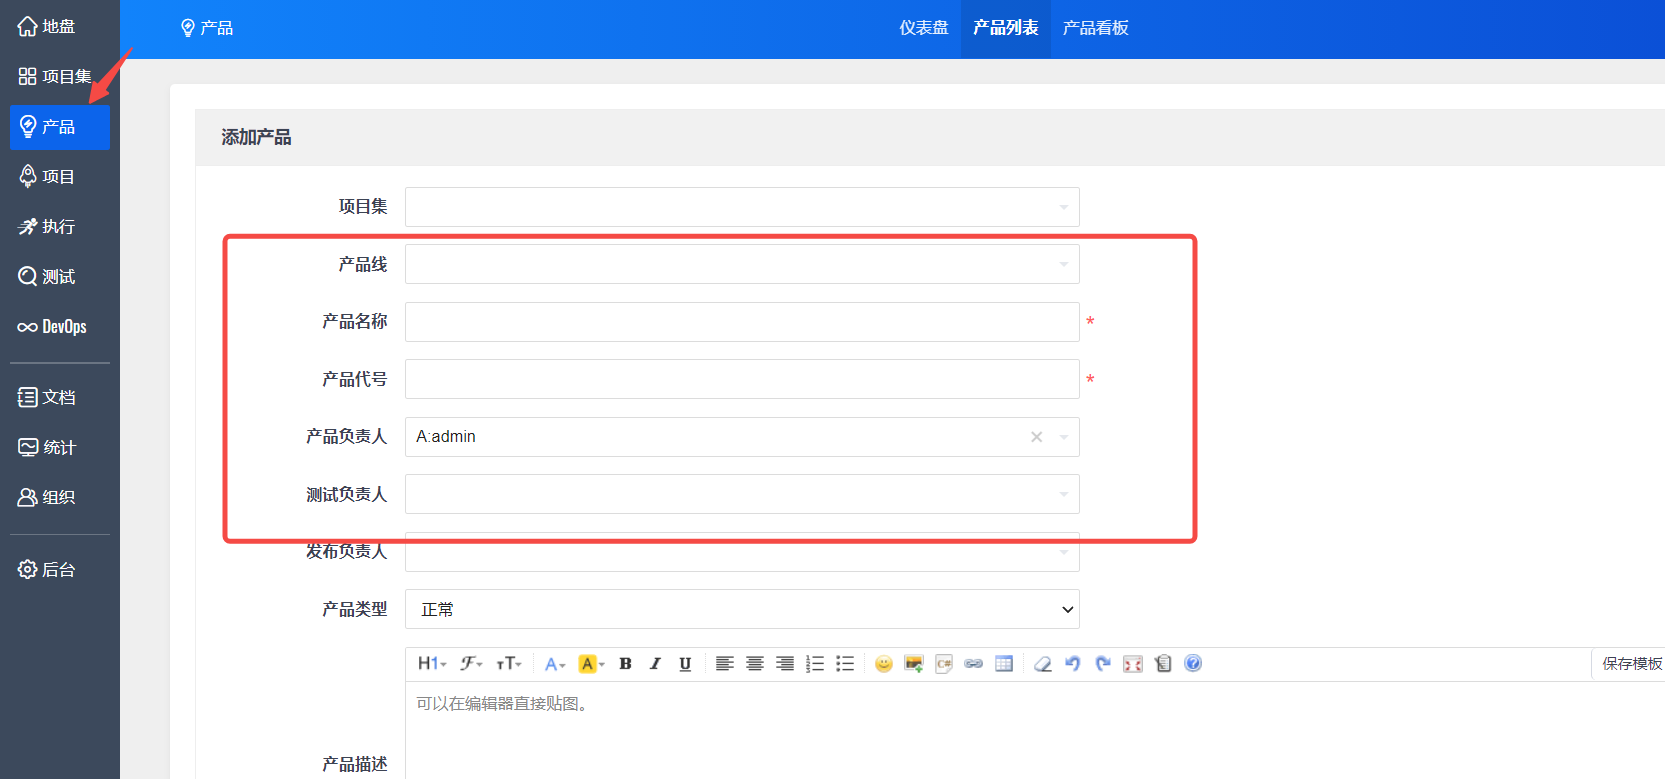The width and height of the screenshot is (1665, 779).
Task: Open the font family menu in editor
Action: [x=471, y=664]
